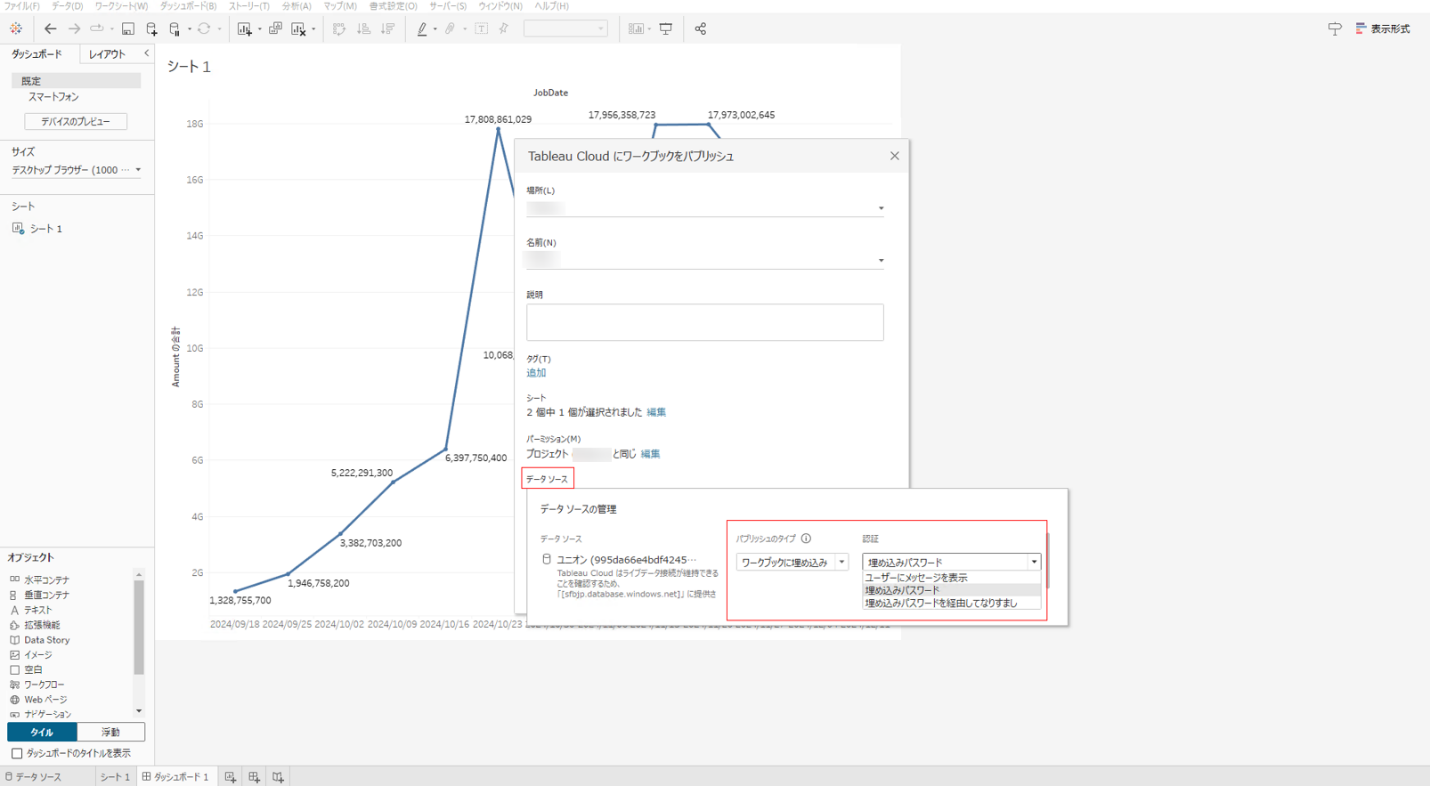Click the save workbook icon
The image size is (1430, 786).
(x=128, y=29)
